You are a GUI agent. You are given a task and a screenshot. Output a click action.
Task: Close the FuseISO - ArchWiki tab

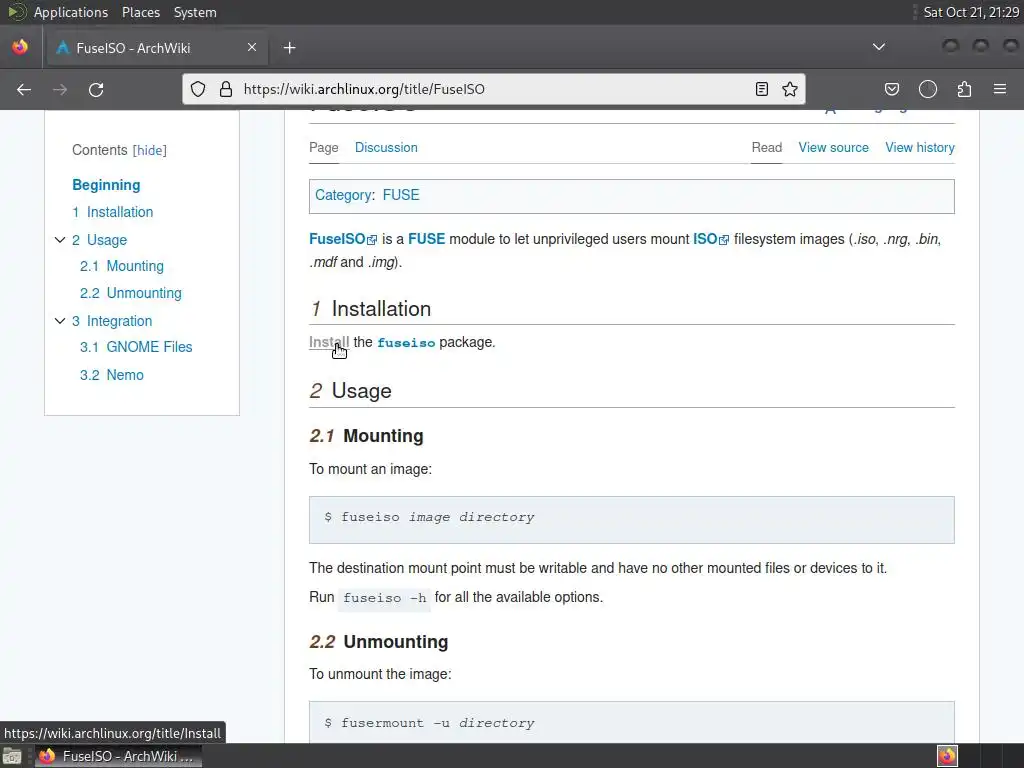(x=251, y=47)
